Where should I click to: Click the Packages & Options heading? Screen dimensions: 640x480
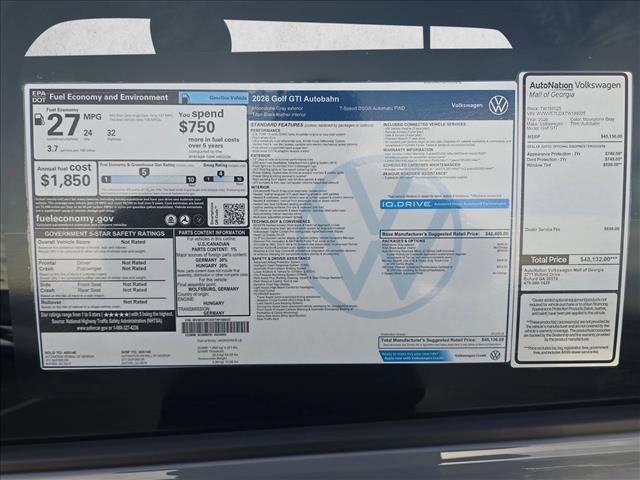click(403, 241)
